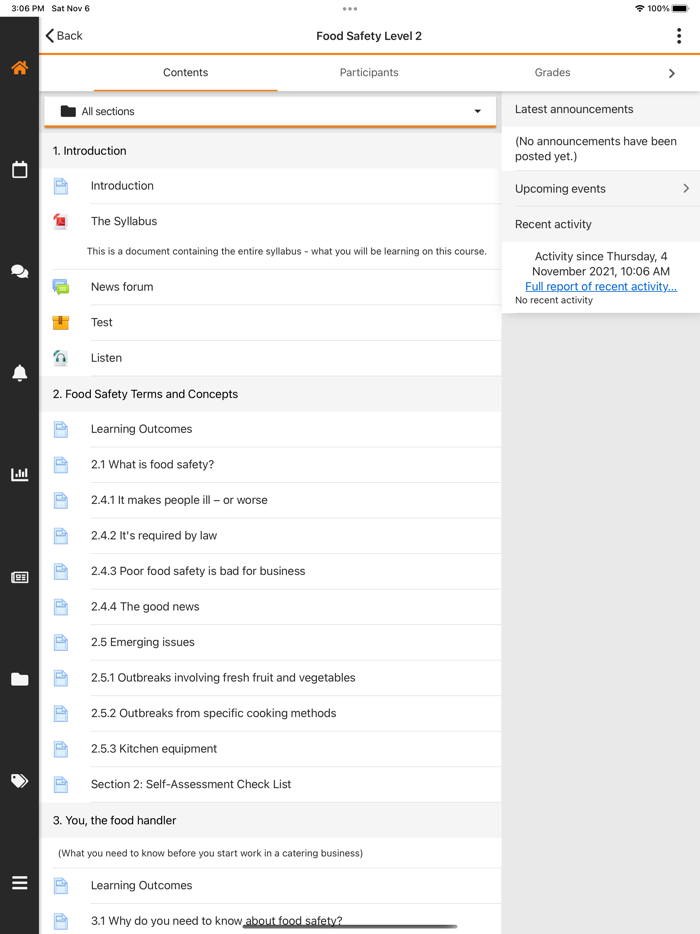Expand Upcoming events chevron
This screenshot has width=700, height=934.
pos(685,188)
